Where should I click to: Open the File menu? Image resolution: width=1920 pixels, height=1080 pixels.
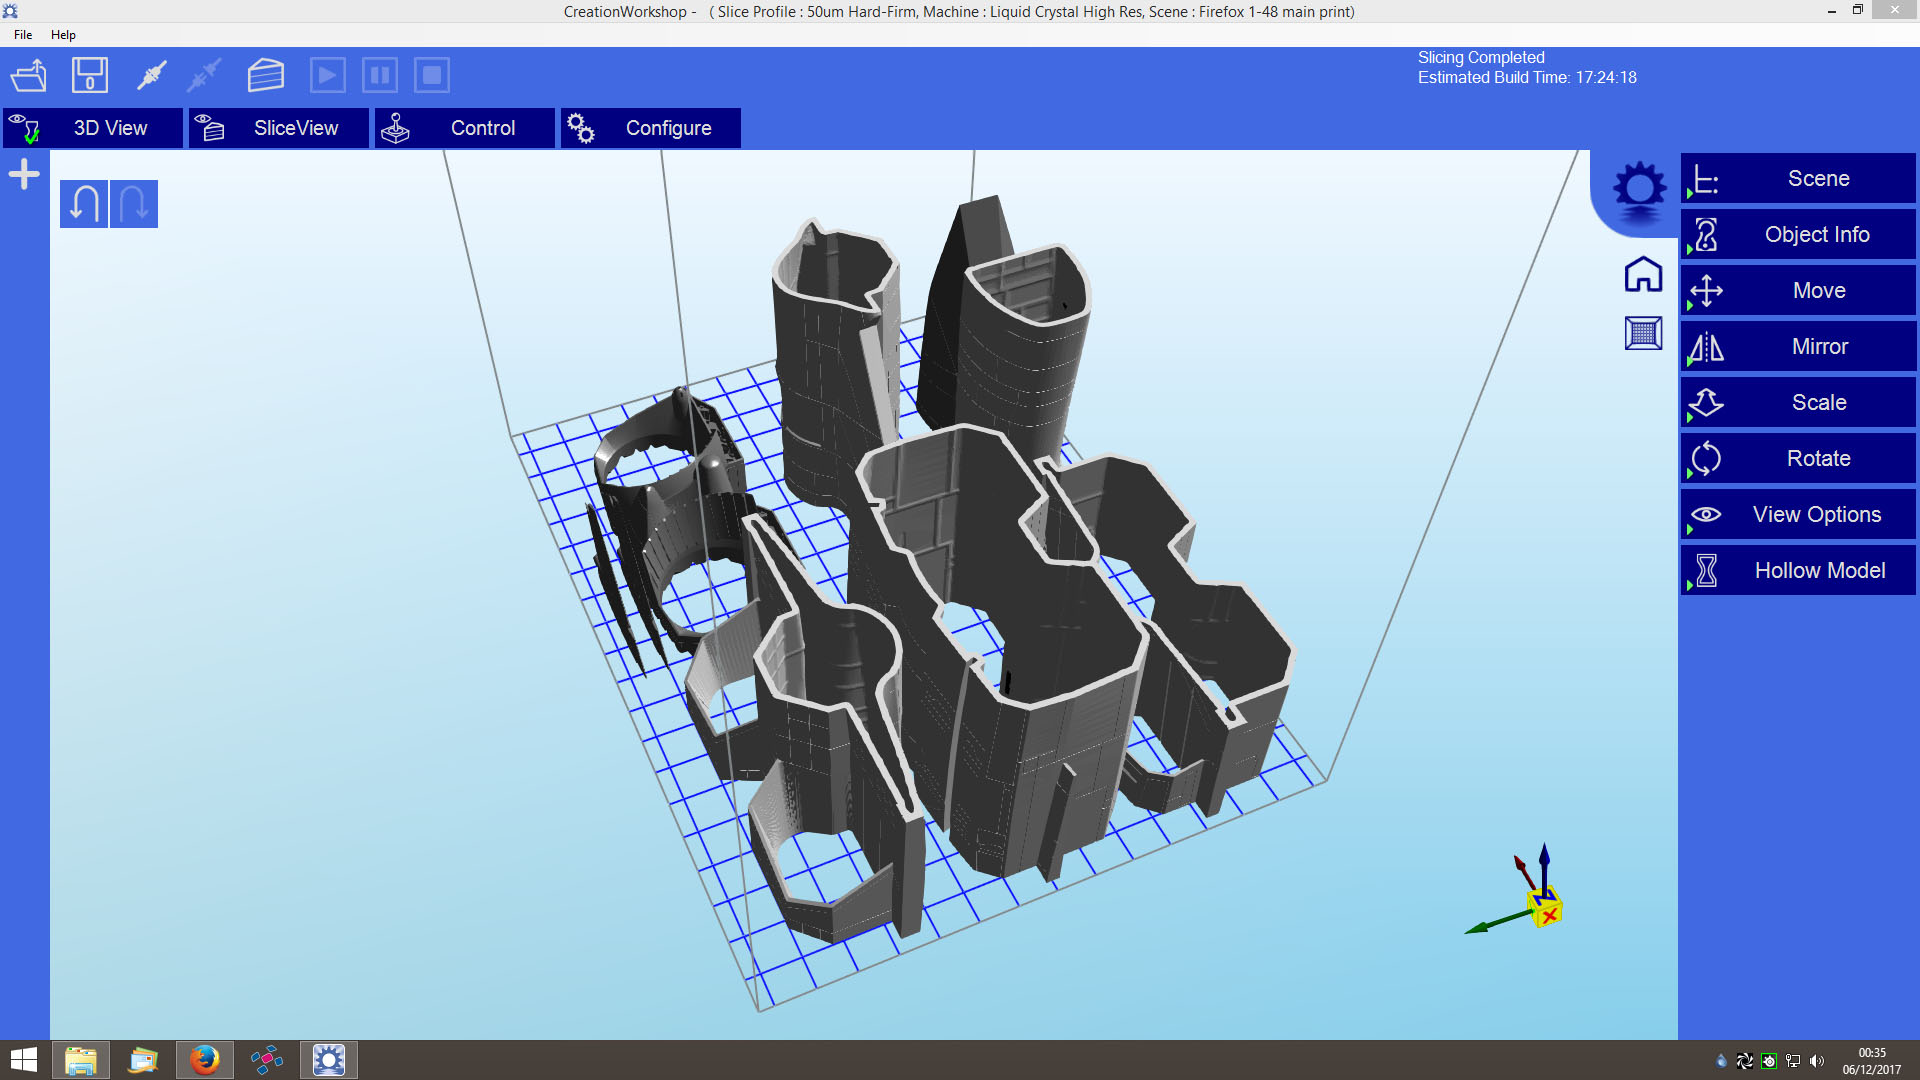[x=23, y=34]
